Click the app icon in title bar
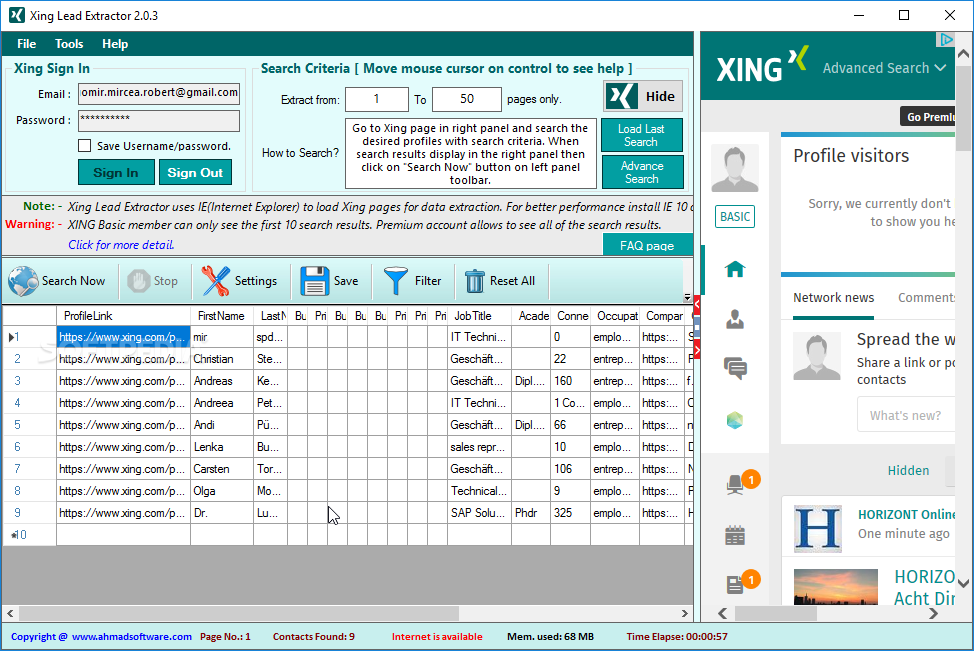The image size is (974, 651). coord(17,15)
